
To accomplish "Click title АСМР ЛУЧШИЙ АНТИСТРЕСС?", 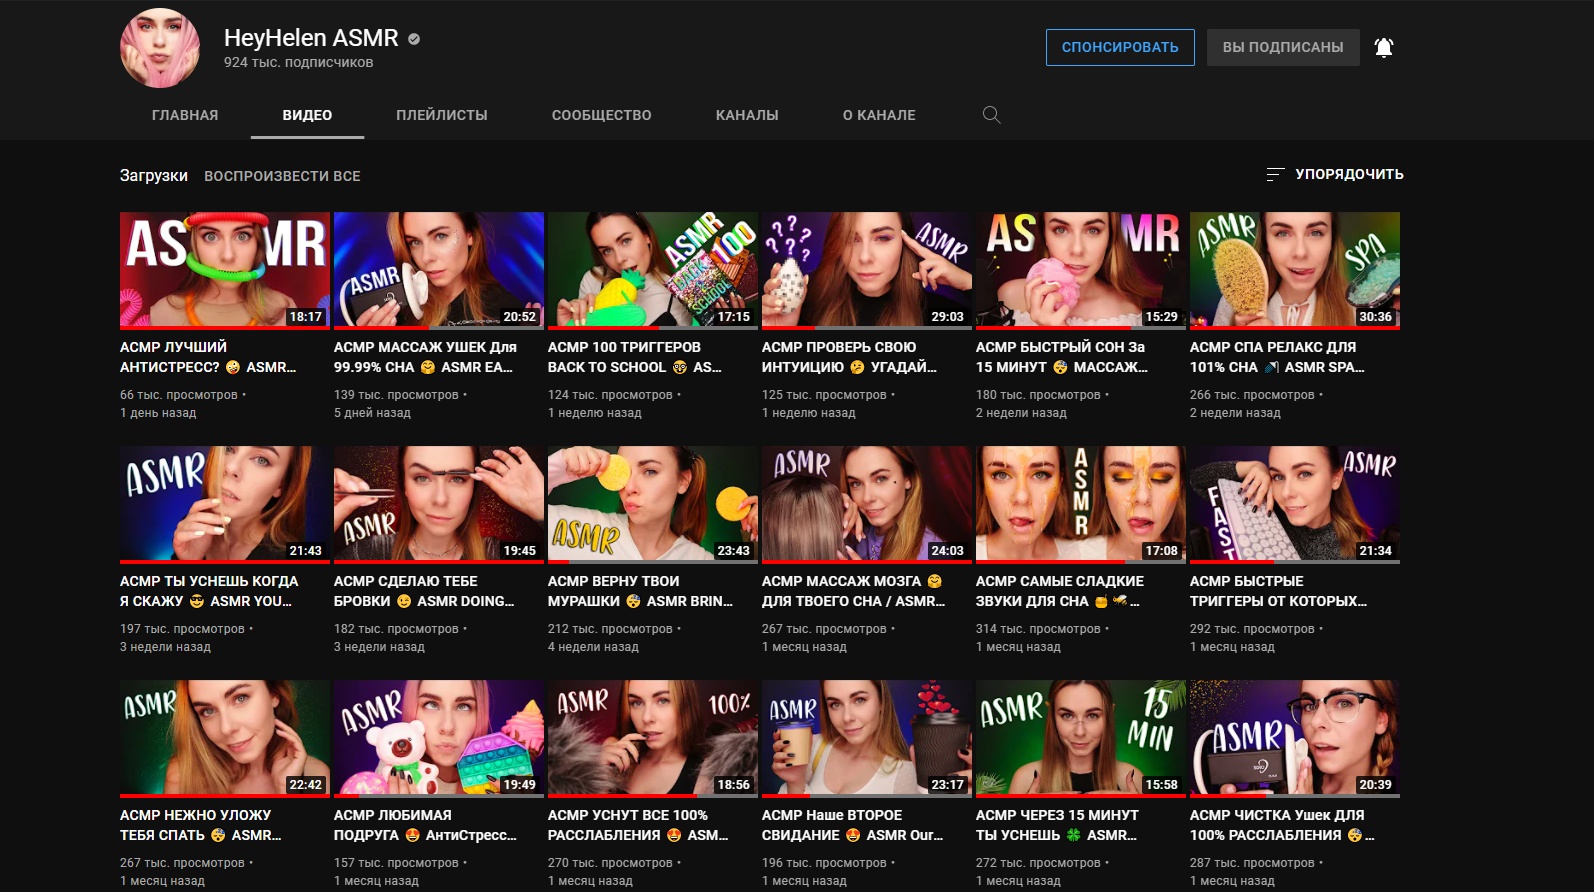I will (208, 357).
